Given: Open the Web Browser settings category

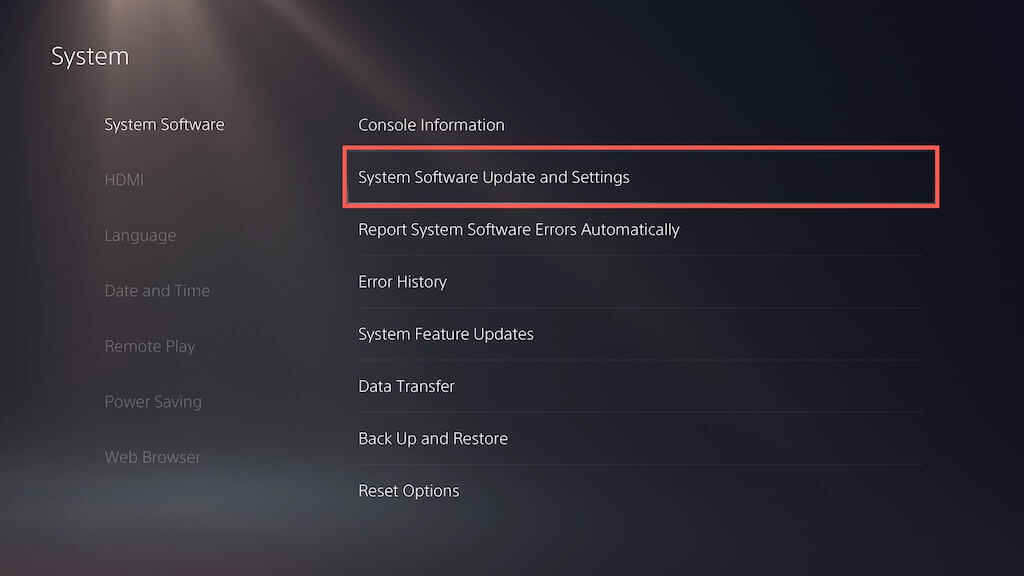Looking at the screenshot, I should (153, 457).
